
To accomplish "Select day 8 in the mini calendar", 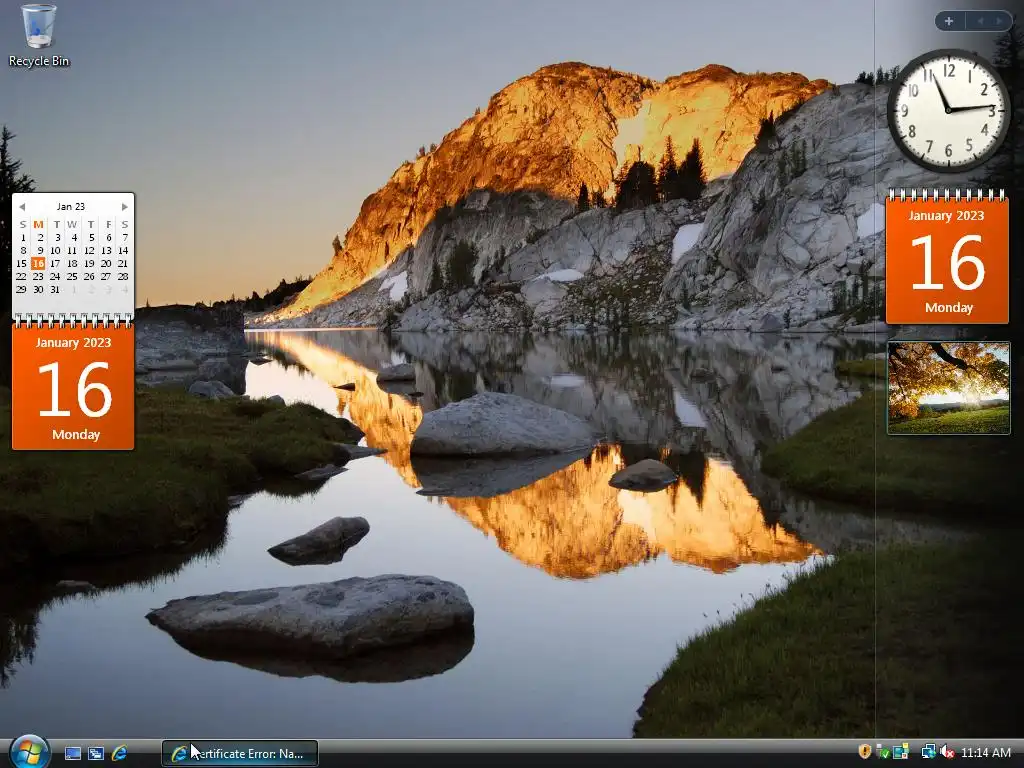I will tap(23, 251).
